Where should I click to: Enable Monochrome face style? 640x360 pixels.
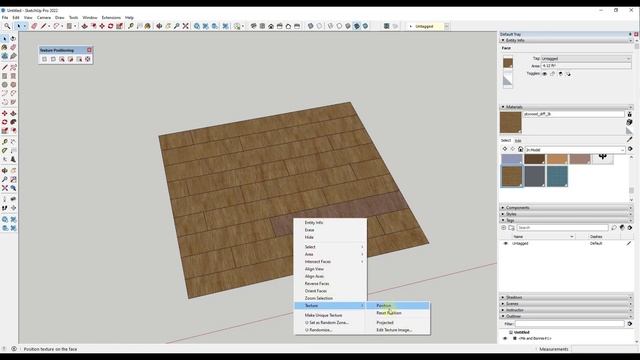[365, 26]
